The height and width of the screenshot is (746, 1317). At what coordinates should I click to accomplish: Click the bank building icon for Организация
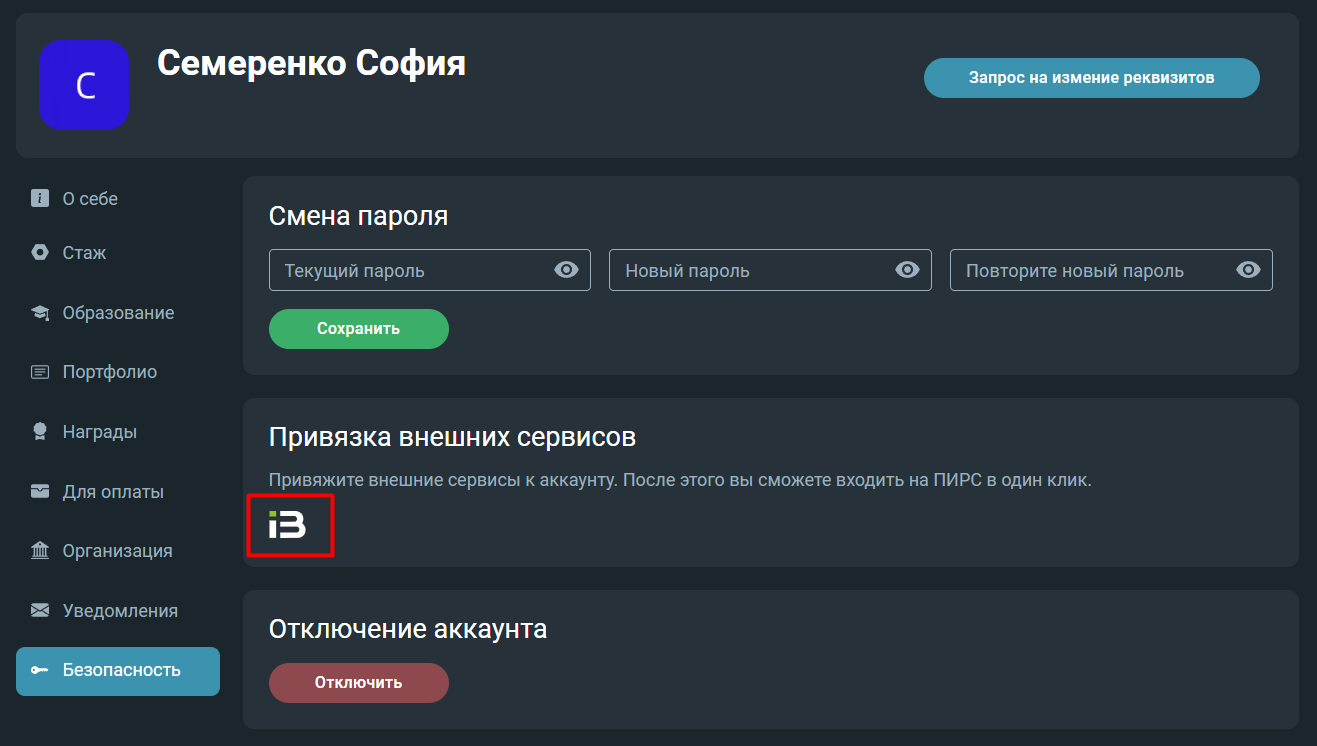coord(40,551)
